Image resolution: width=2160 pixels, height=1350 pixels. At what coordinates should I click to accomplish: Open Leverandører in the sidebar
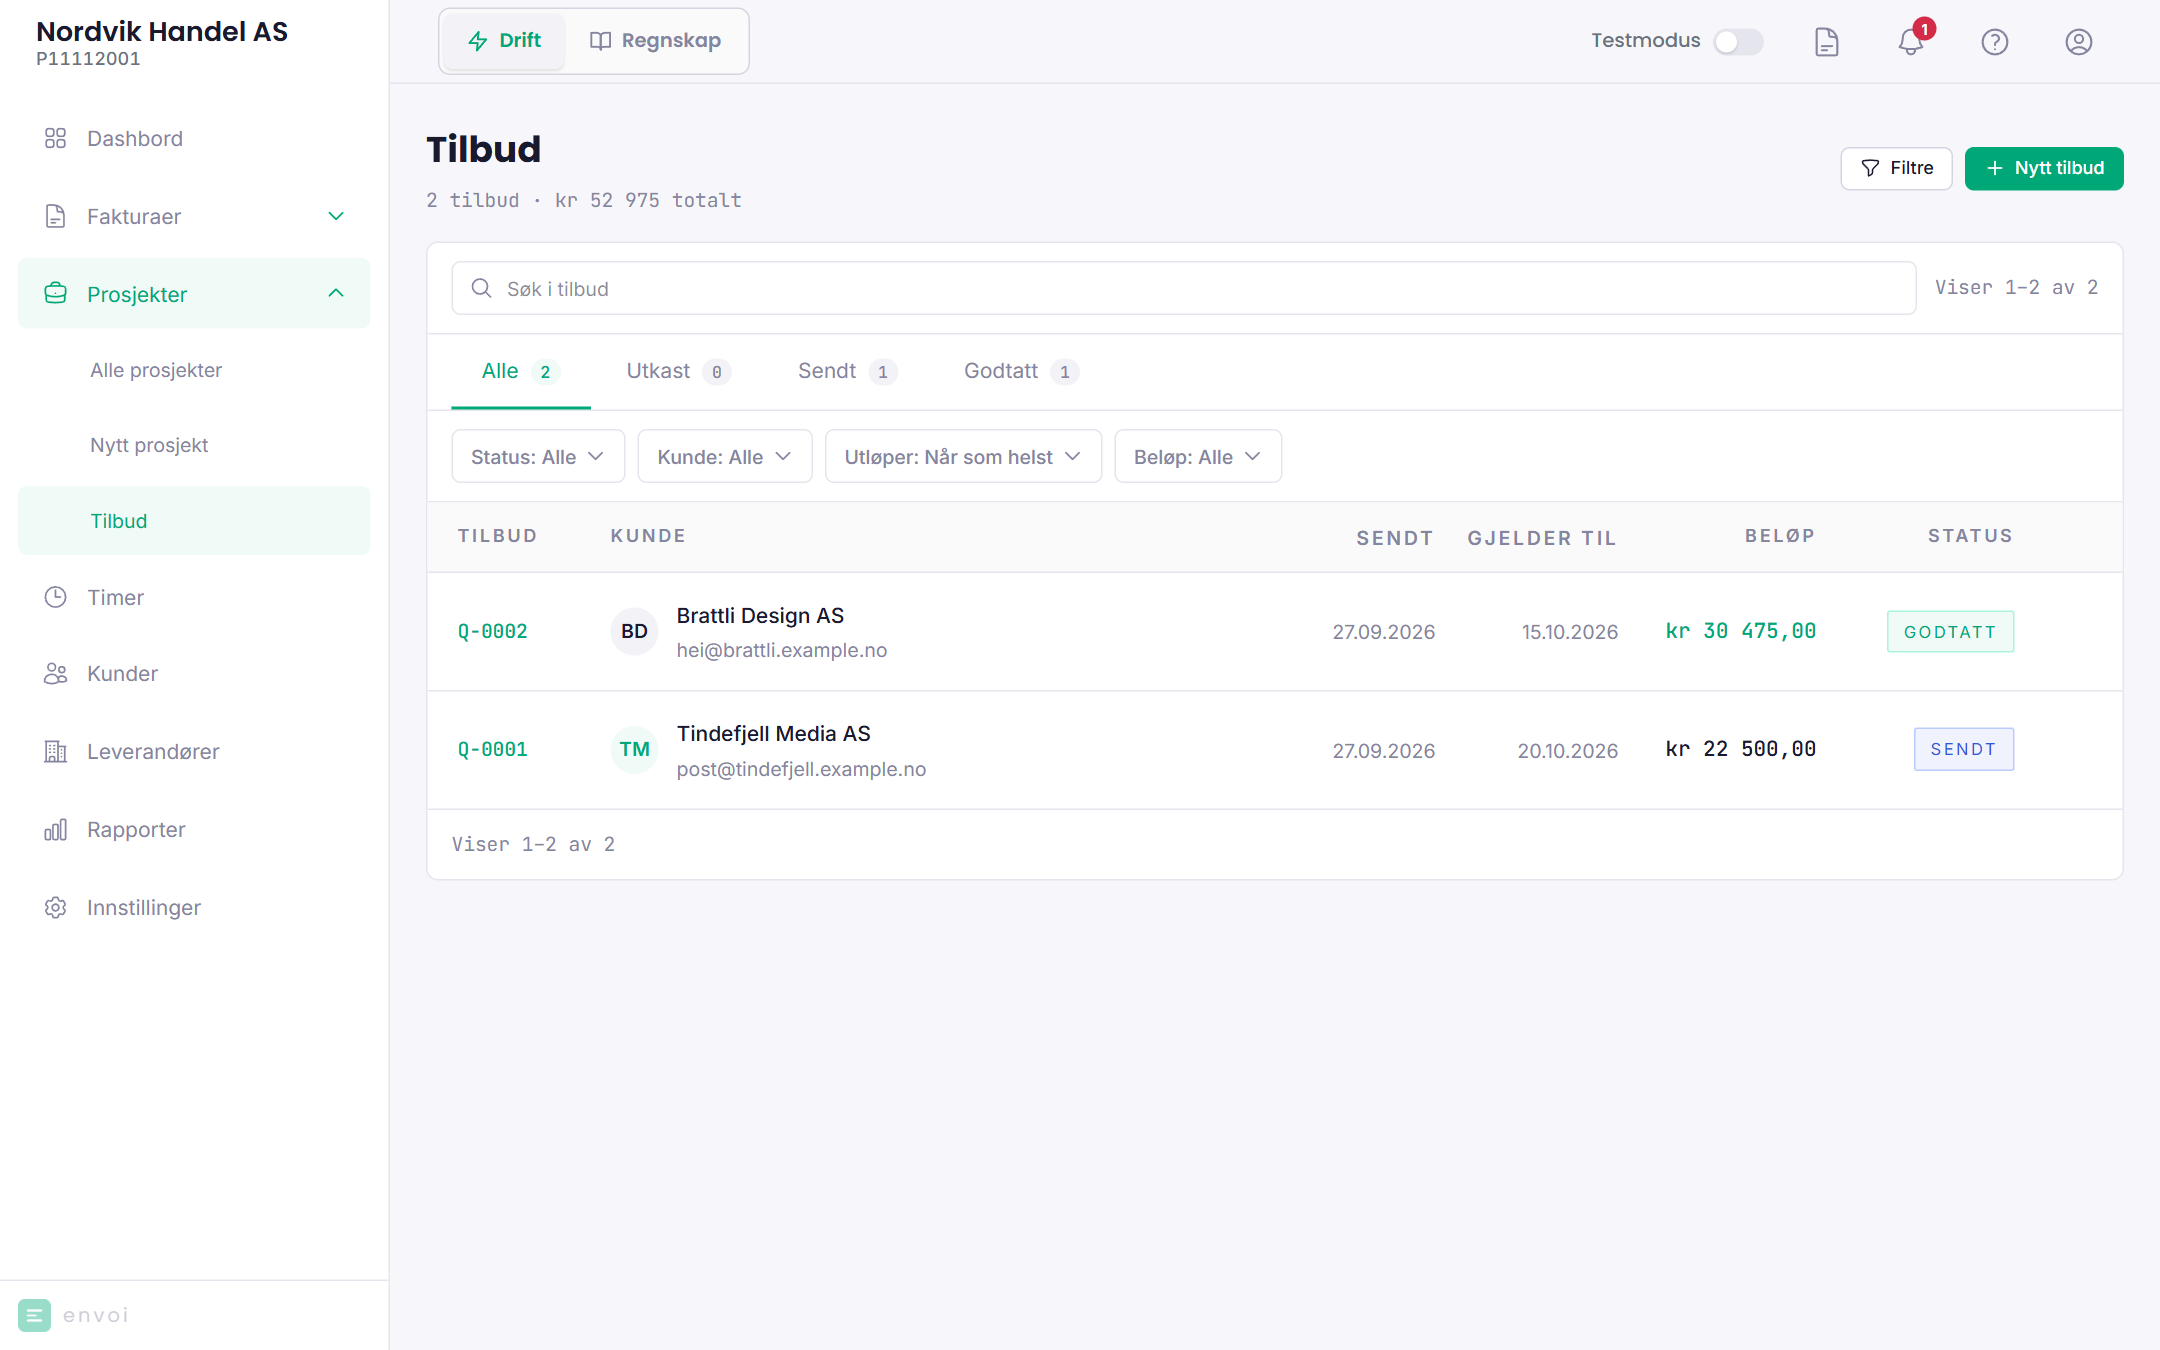coord(194,751)
